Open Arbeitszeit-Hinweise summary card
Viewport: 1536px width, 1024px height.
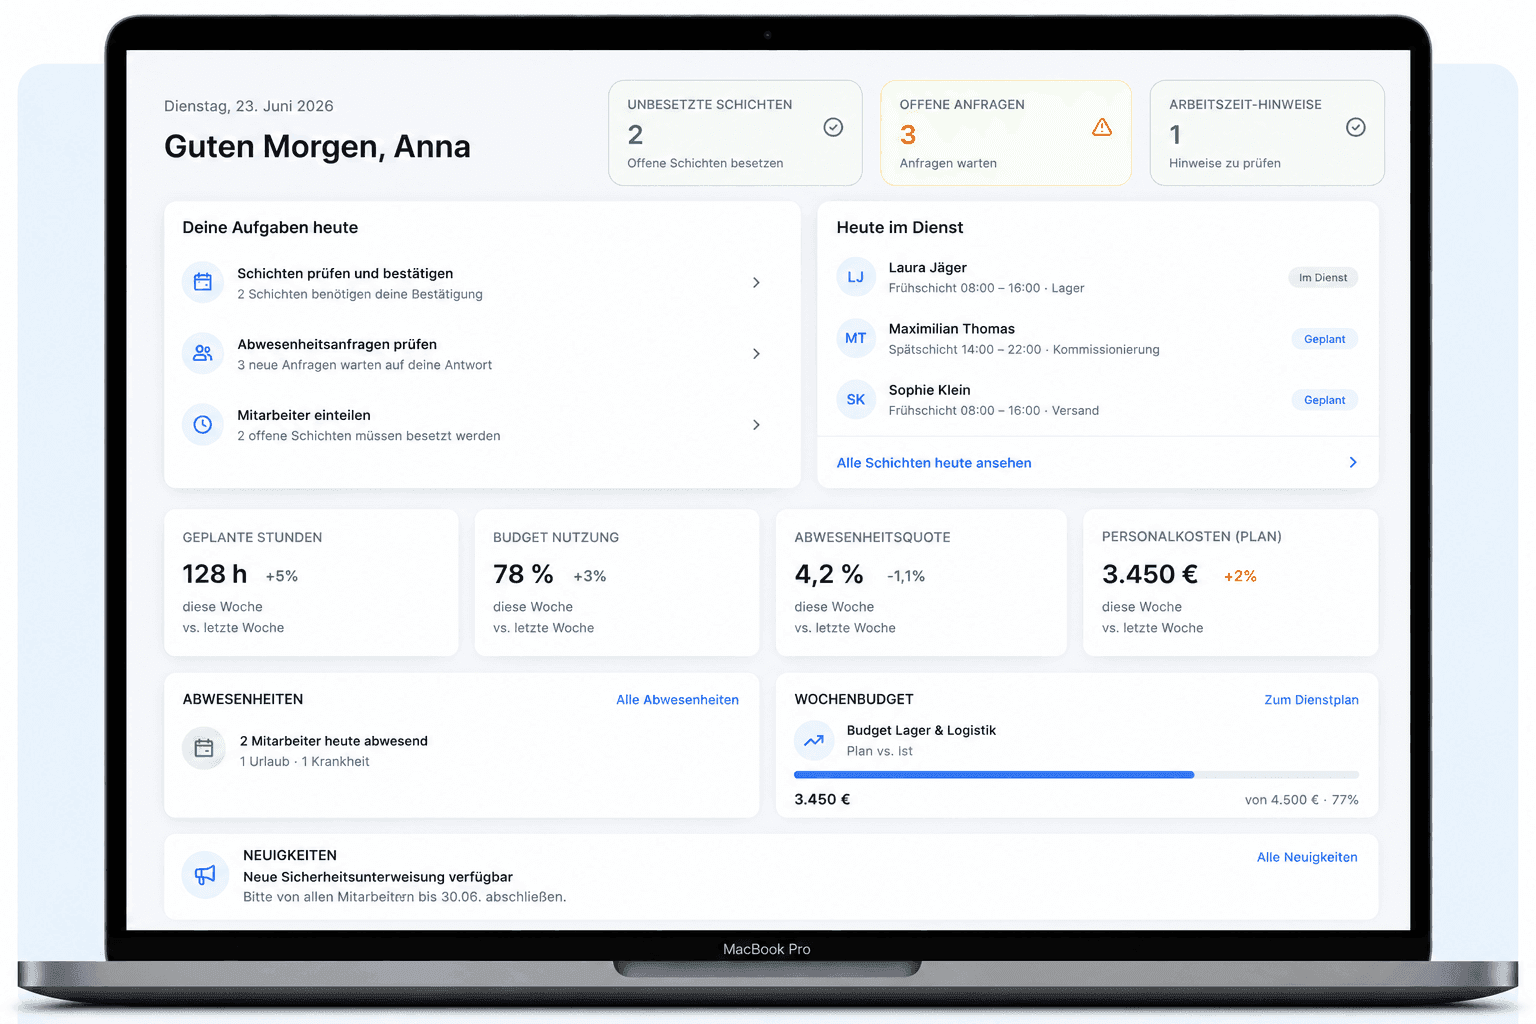pyautogui.click(x=1267, y=133)
